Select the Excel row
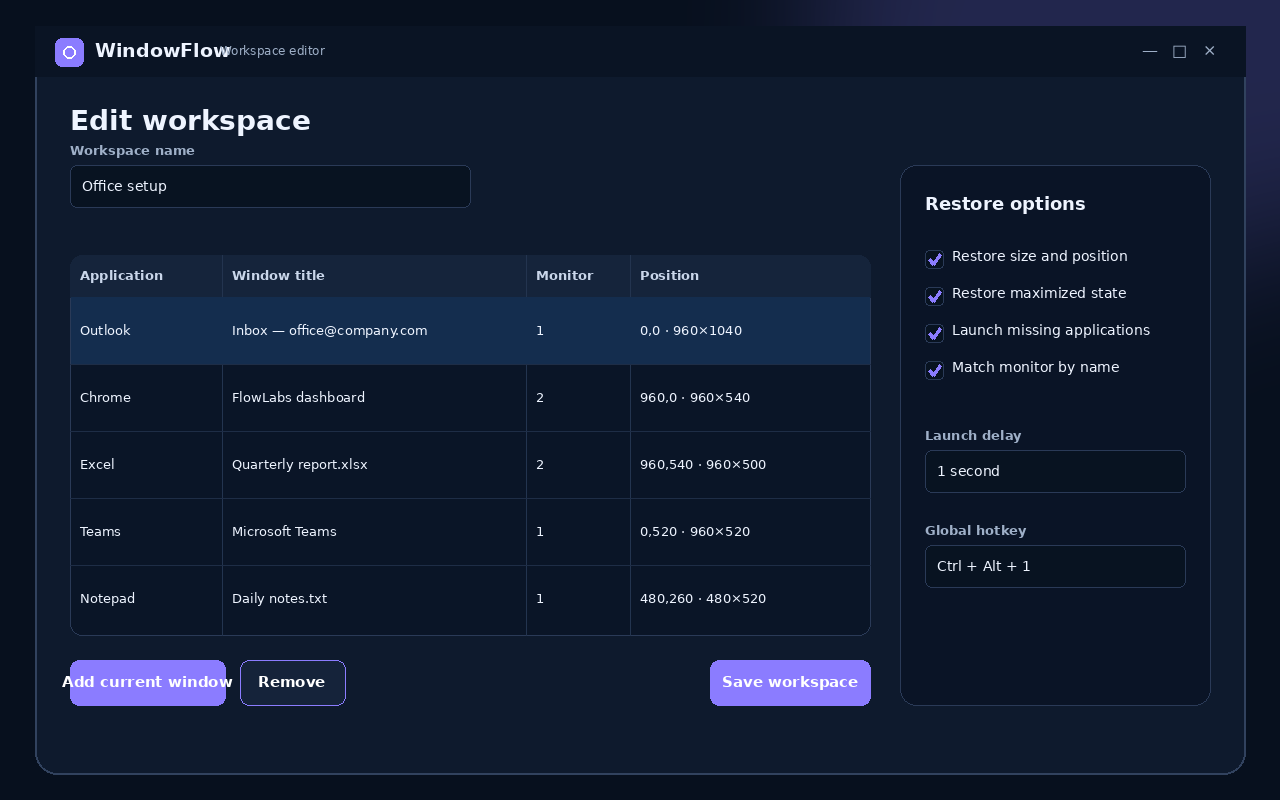This screenshot has height=800, width=1280. (470, 465)
